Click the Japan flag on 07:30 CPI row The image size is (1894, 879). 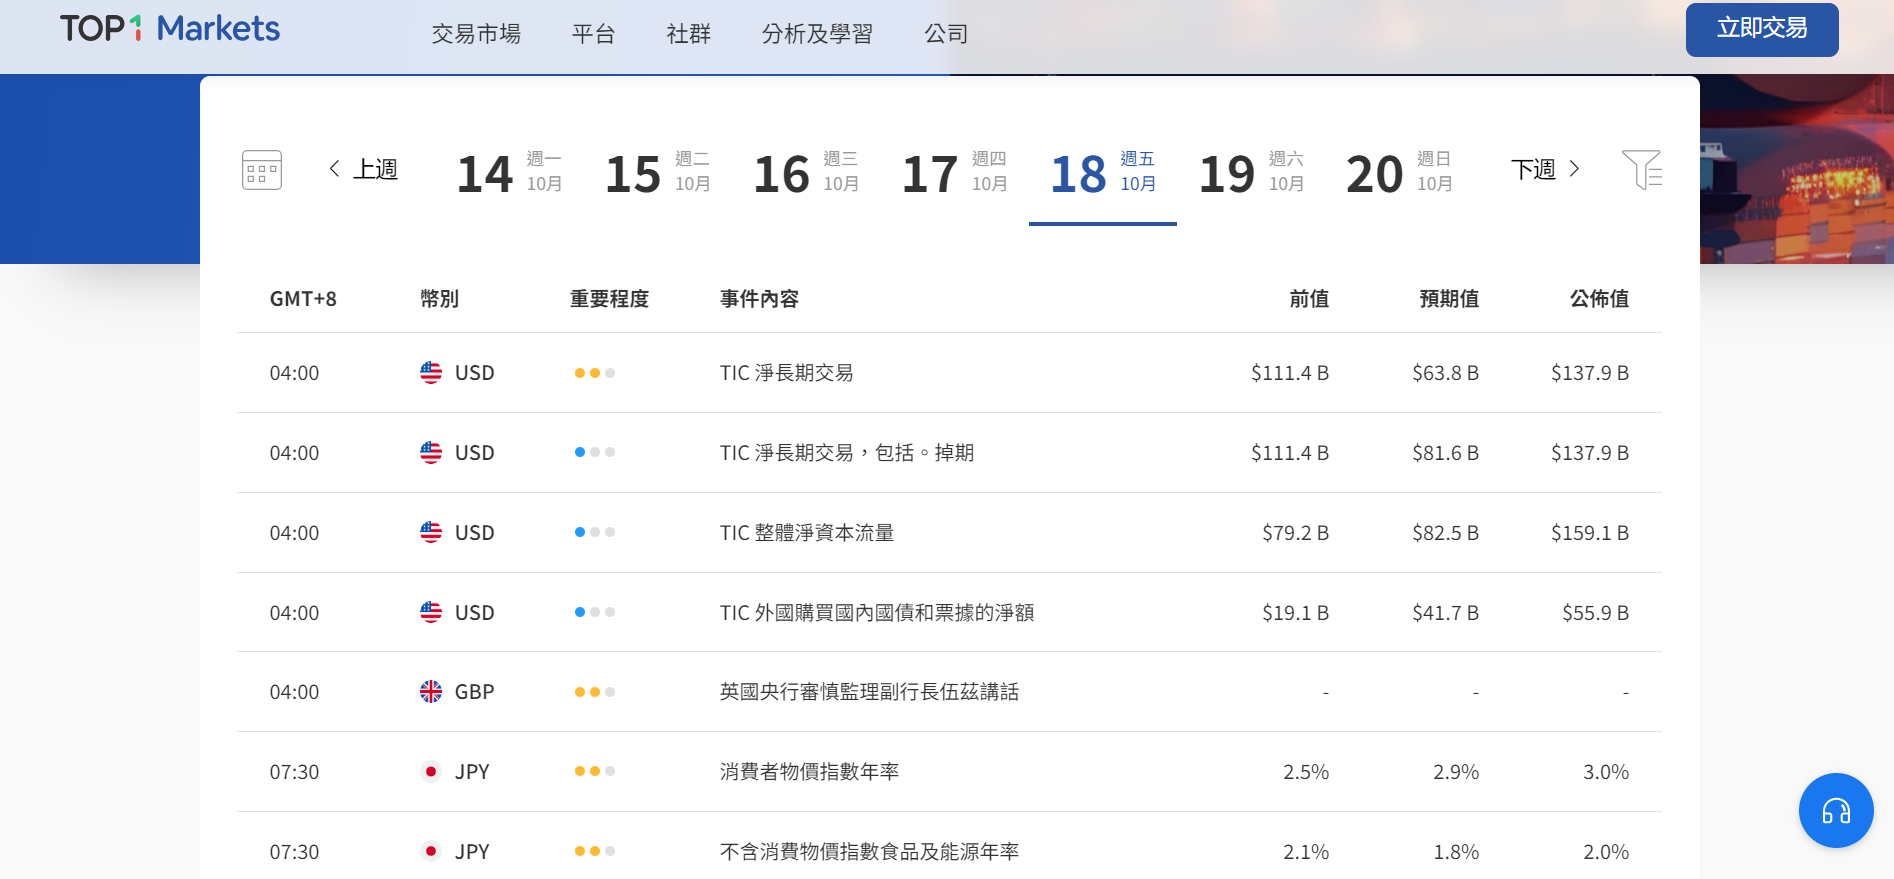tap(431, 772)
